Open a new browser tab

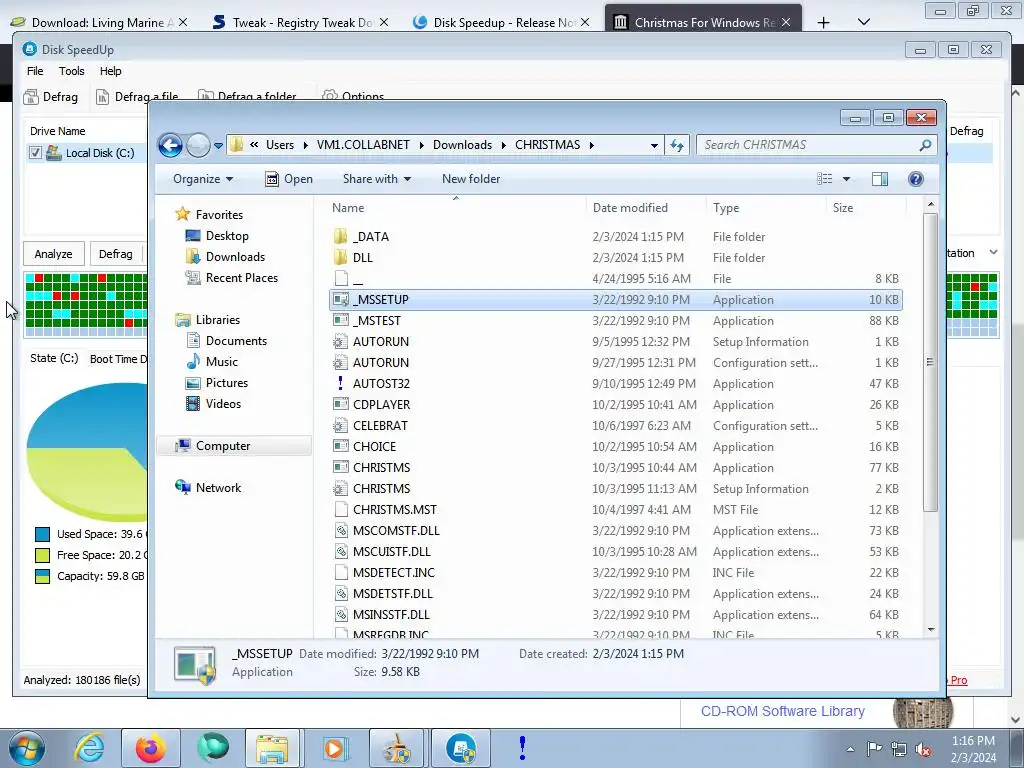824,22
